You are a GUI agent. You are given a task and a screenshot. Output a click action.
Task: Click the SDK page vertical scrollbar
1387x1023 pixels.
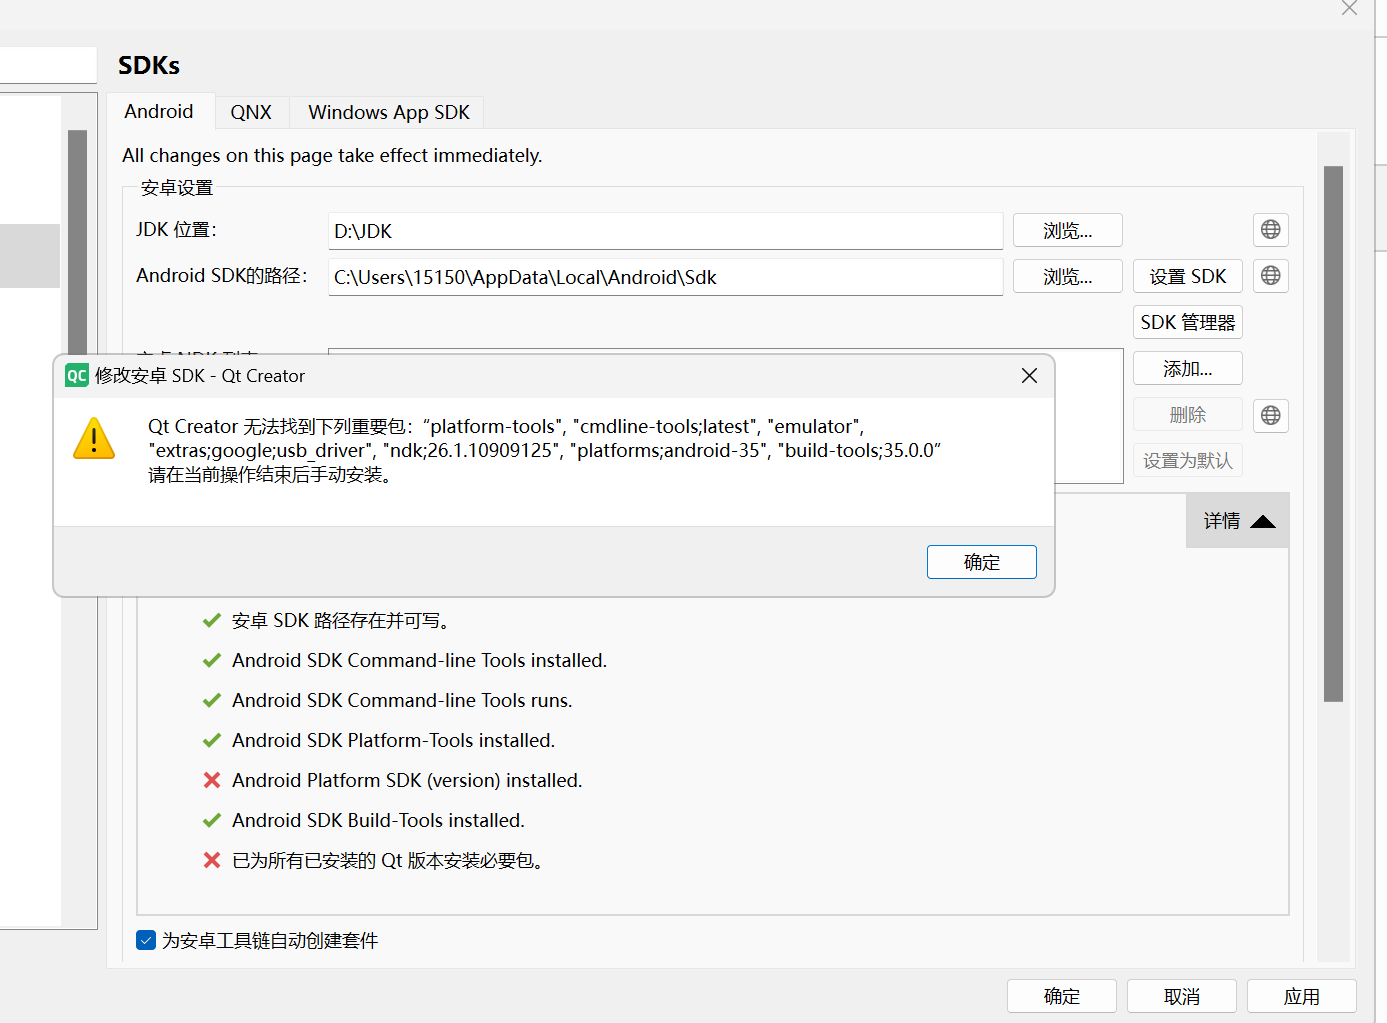point(1333,434)
